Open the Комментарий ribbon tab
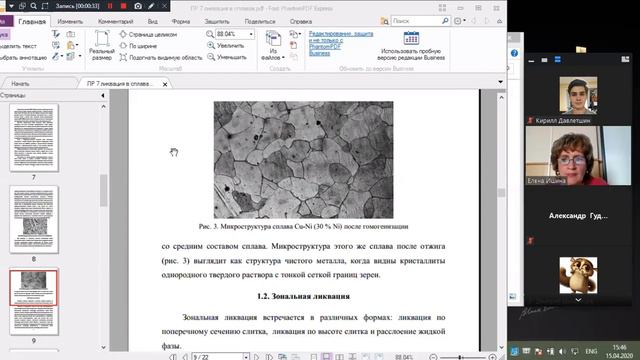The width and height of the screenshot is (640, 360). point(116,21)
